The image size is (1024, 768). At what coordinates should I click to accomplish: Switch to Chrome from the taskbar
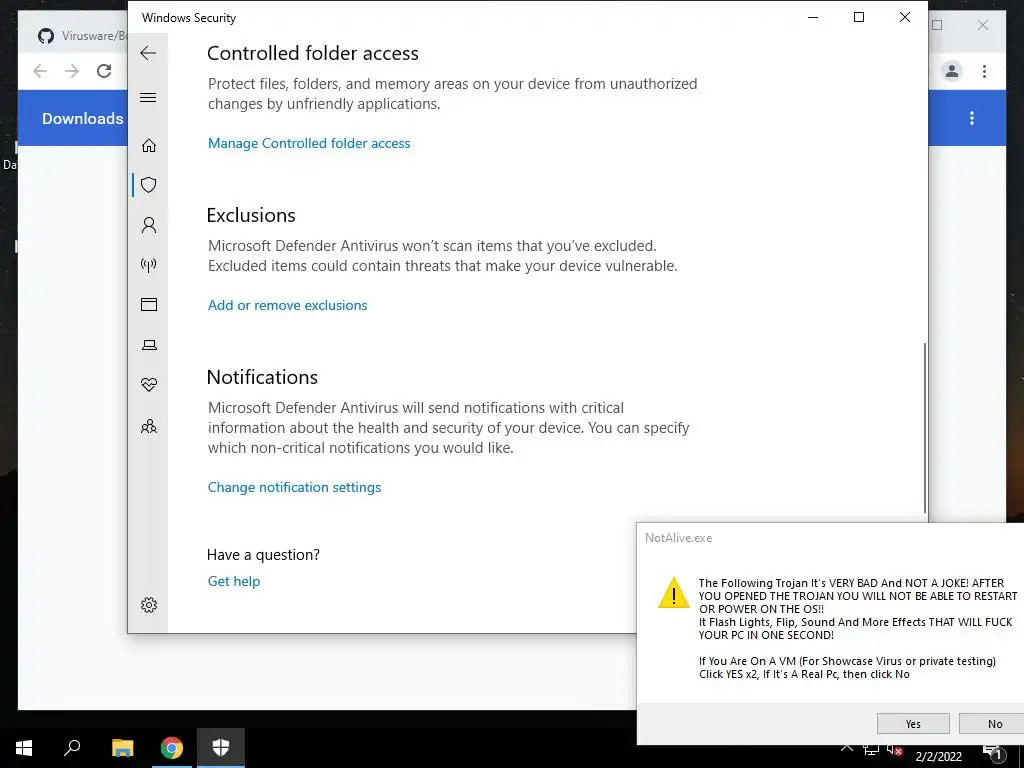point(172,748)
